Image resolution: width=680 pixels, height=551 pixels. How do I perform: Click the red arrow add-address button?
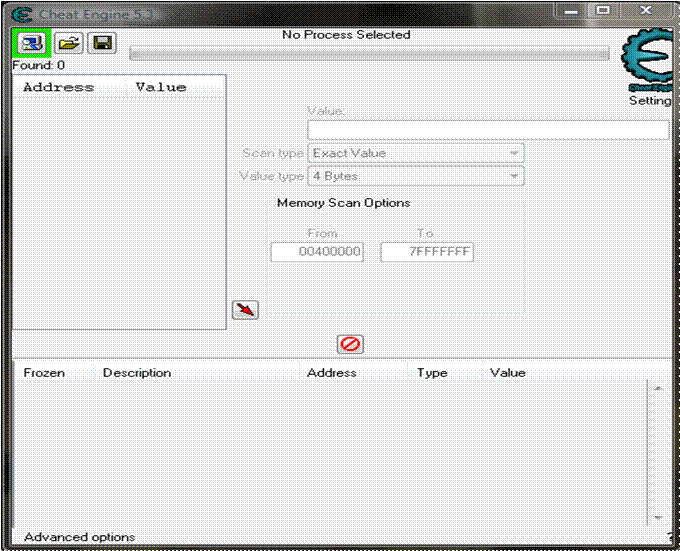[x=245, y=310]
